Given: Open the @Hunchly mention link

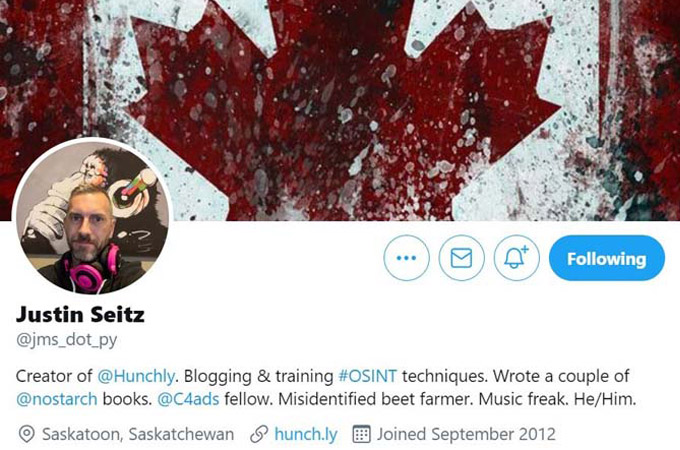Looking at the screenshot, I should click(x=136, y=376).
